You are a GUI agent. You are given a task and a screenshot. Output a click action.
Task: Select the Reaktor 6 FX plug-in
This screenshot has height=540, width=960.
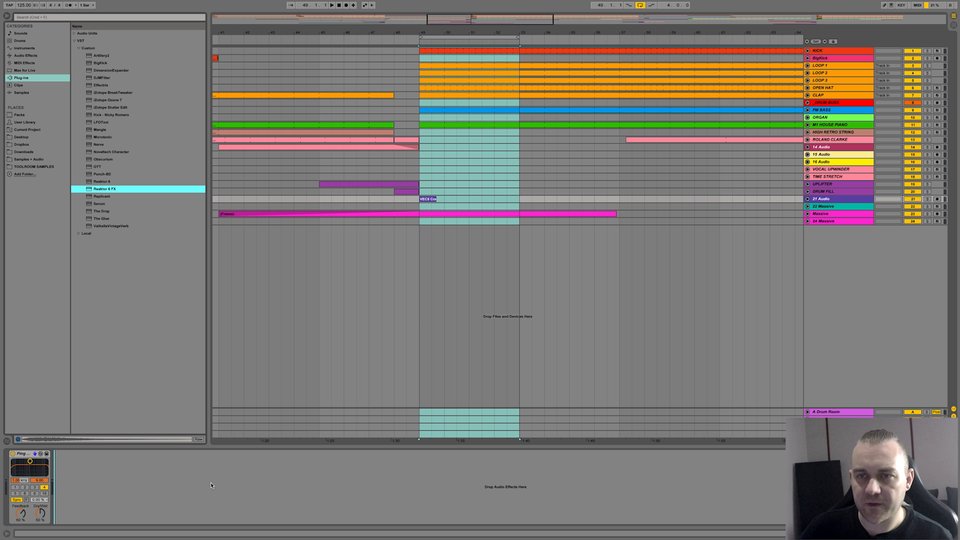click(138, 189)
